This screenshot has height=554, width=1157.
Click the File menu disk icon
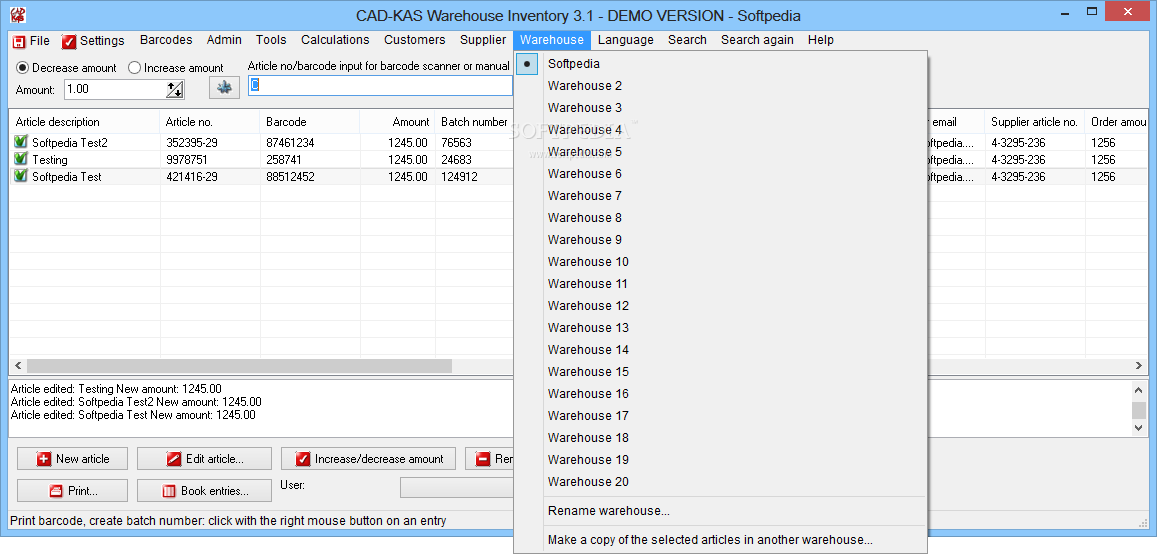19,41
